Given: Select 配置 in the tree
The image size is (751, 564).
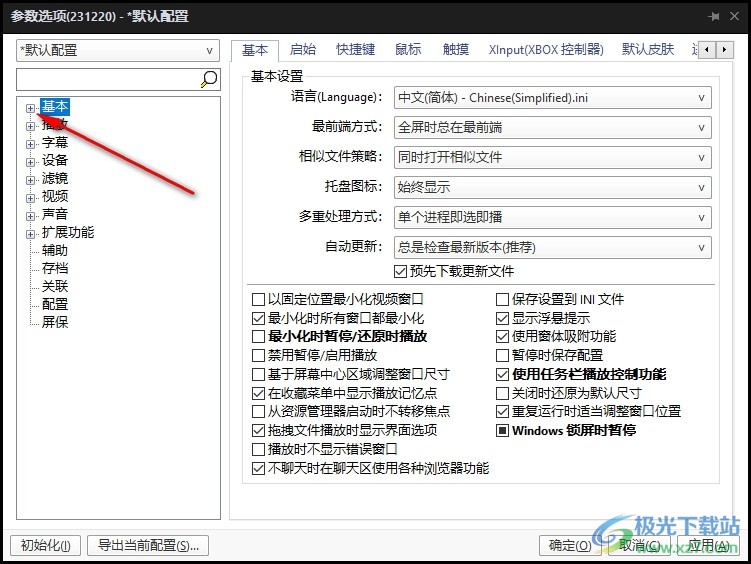Looking at the screenshot, I should [55, 305].
